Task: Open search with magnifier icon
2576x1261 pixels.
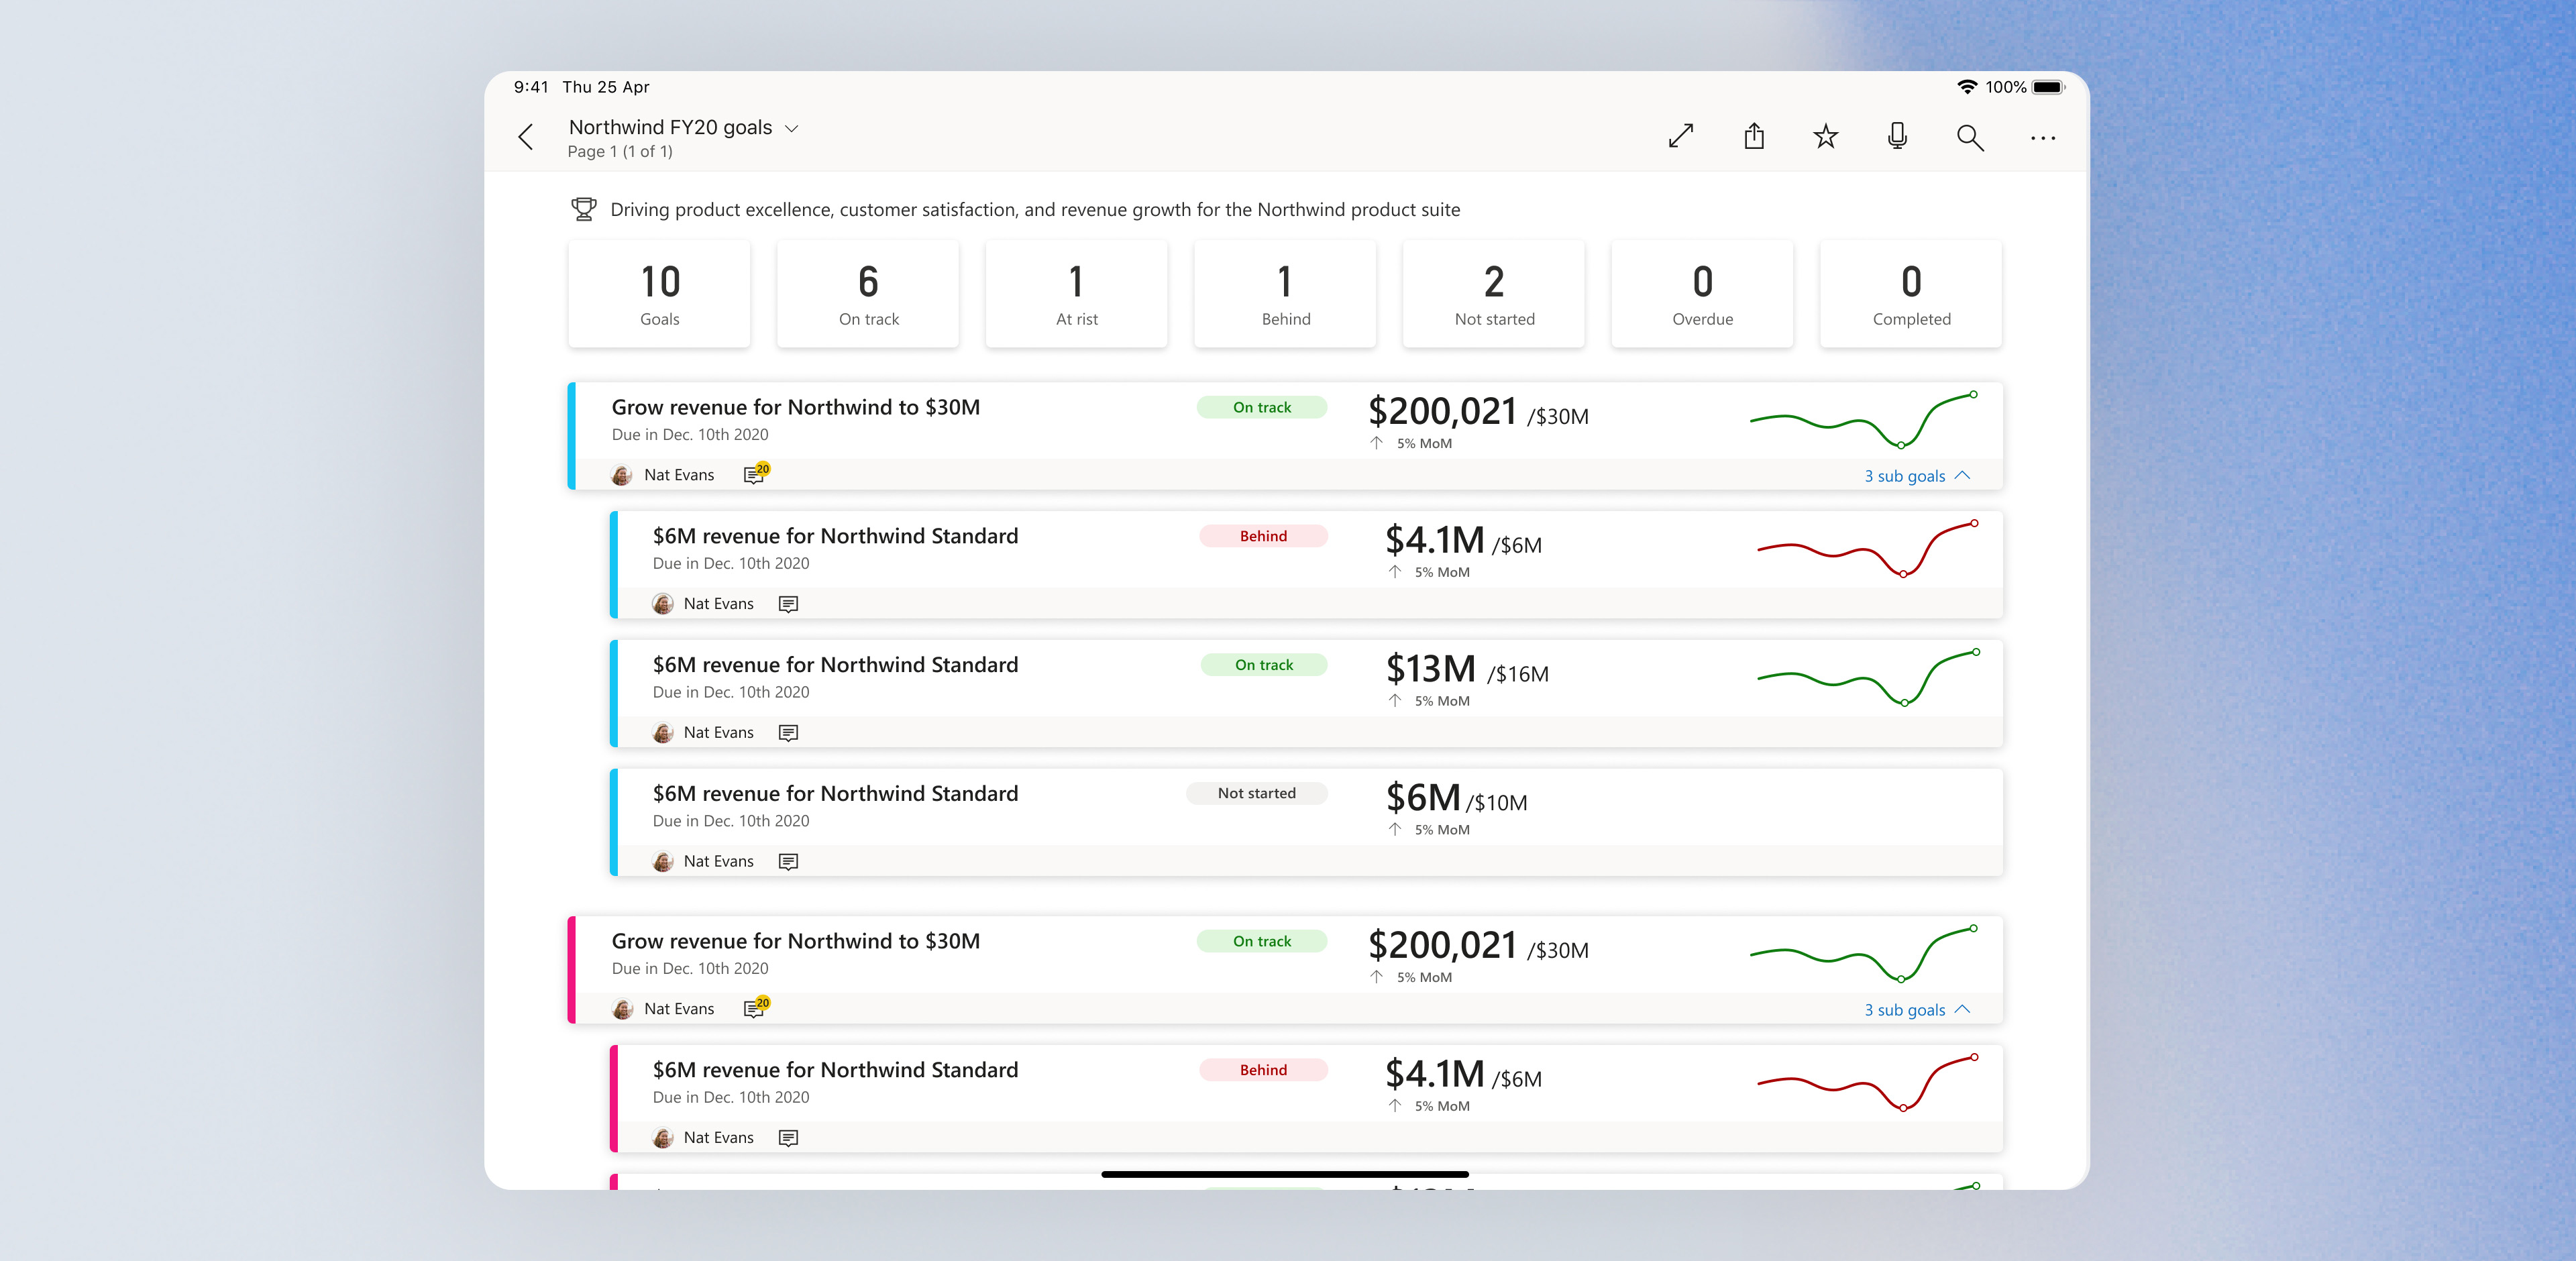Action: [x=1969, y=137]
